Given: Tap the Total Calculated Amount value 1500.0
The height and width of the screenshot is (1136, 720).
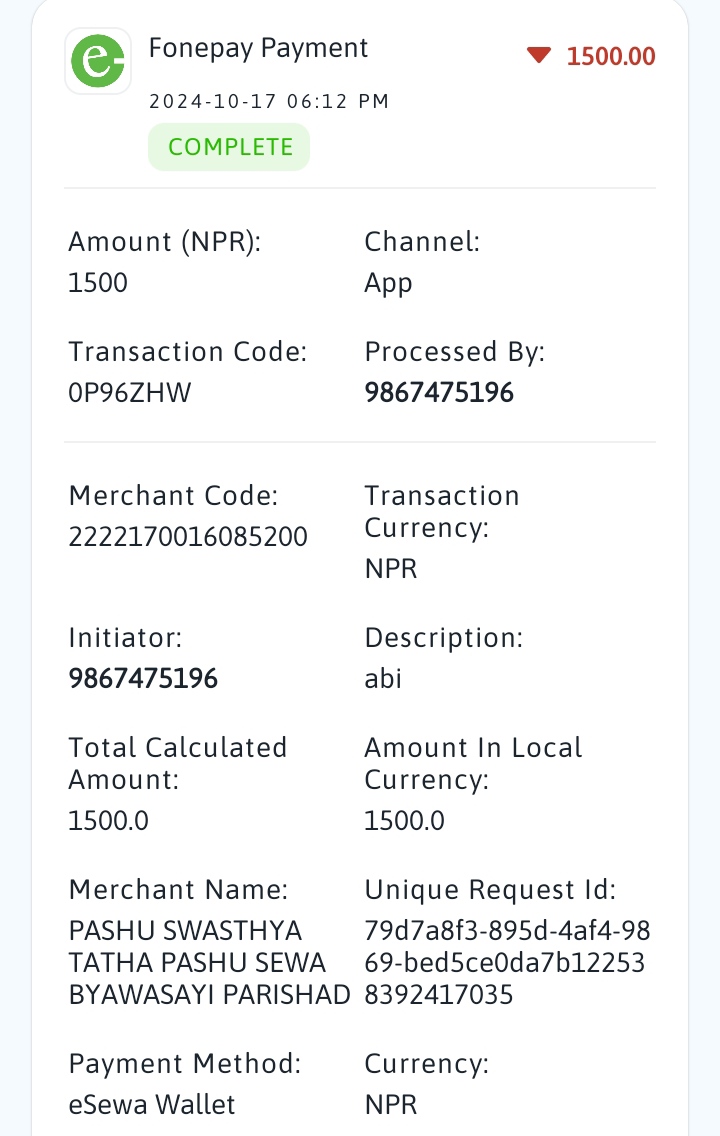Looking at the screenshot, I should click(108, 821).
